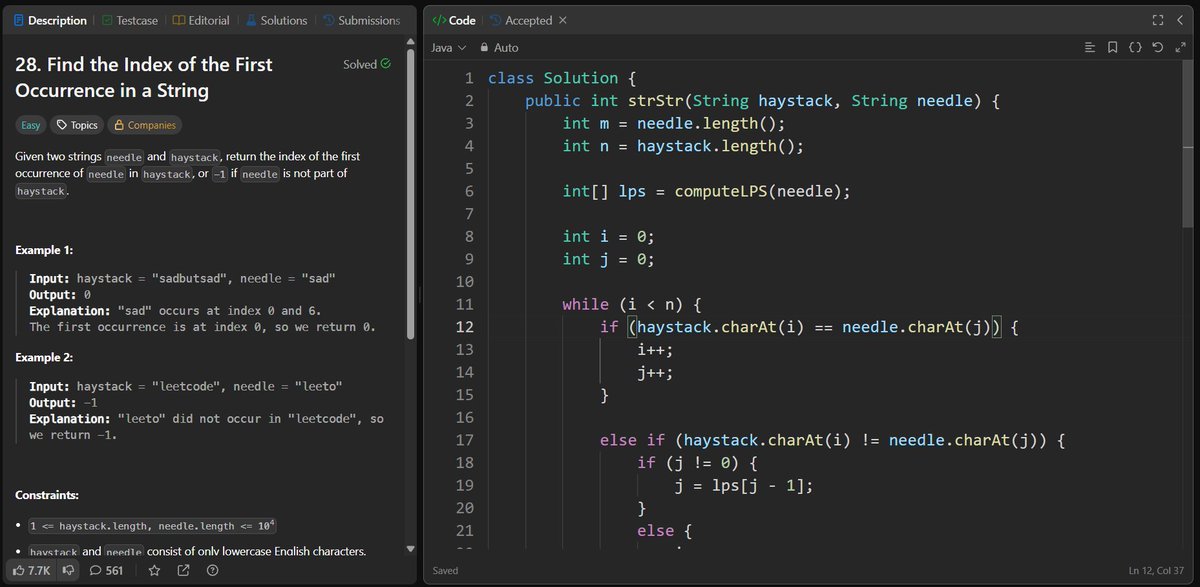Collapse the code panel with left chevron
1200x587 pixels.
[1180, 20]
